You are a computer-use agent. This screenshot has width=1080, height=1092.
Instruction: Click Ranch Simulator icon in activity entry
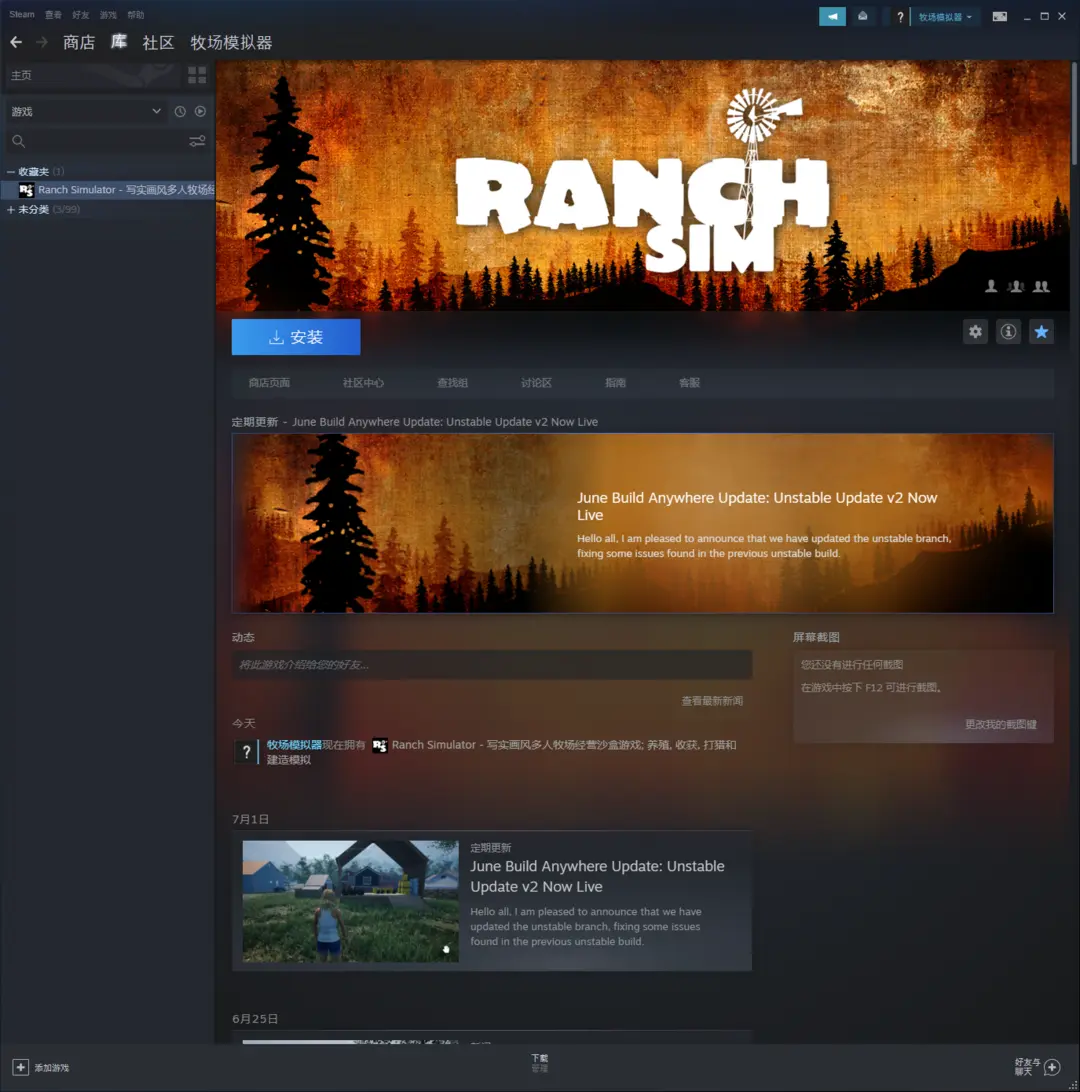coord(379,745)
